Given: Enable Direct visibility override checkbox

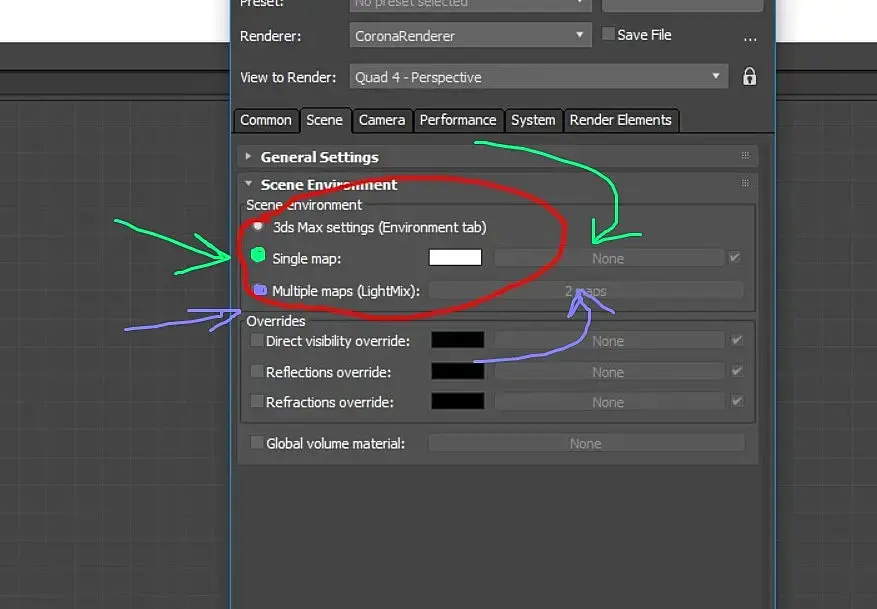Looking at the screenshot, I should (257, 340).
